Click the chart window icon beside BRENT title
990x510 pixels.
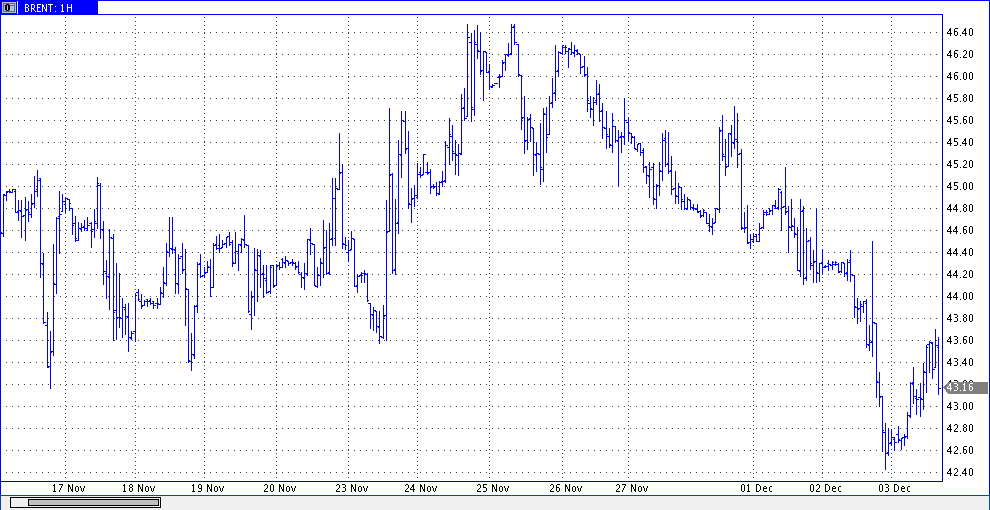(x=9, y=8)
